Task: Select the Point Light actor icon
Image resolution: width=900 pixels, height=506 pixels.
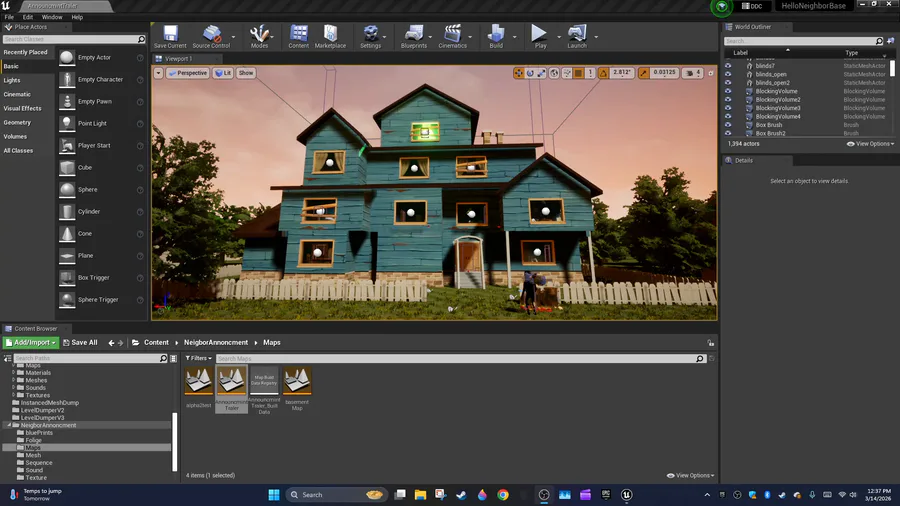Action: point(67,123)
